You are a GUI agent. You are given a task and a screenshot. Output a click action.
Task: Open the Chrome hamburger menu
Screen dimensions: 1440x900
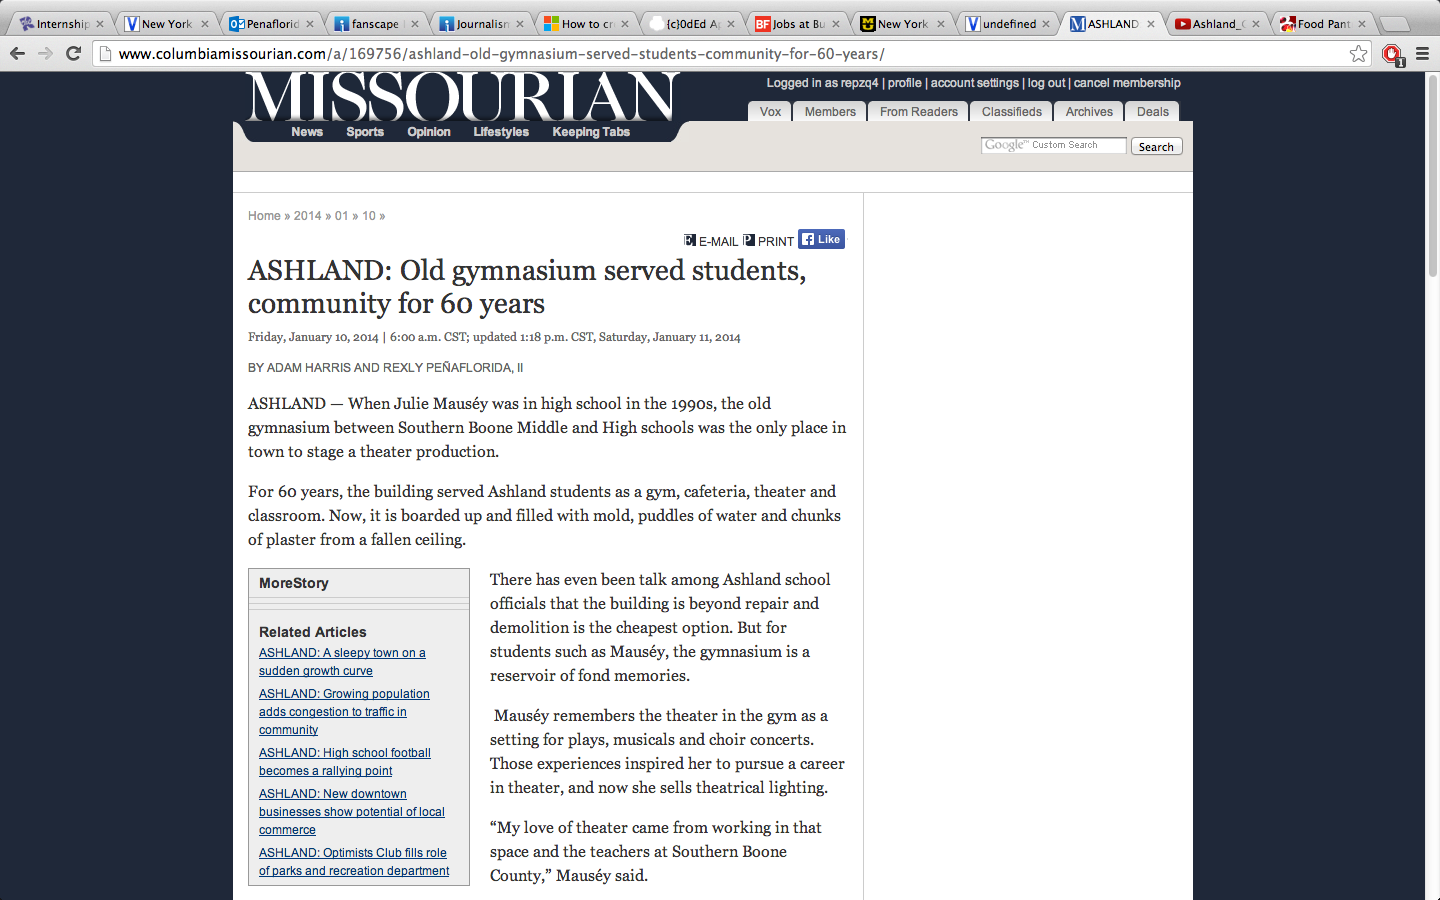pos(1422,54)
